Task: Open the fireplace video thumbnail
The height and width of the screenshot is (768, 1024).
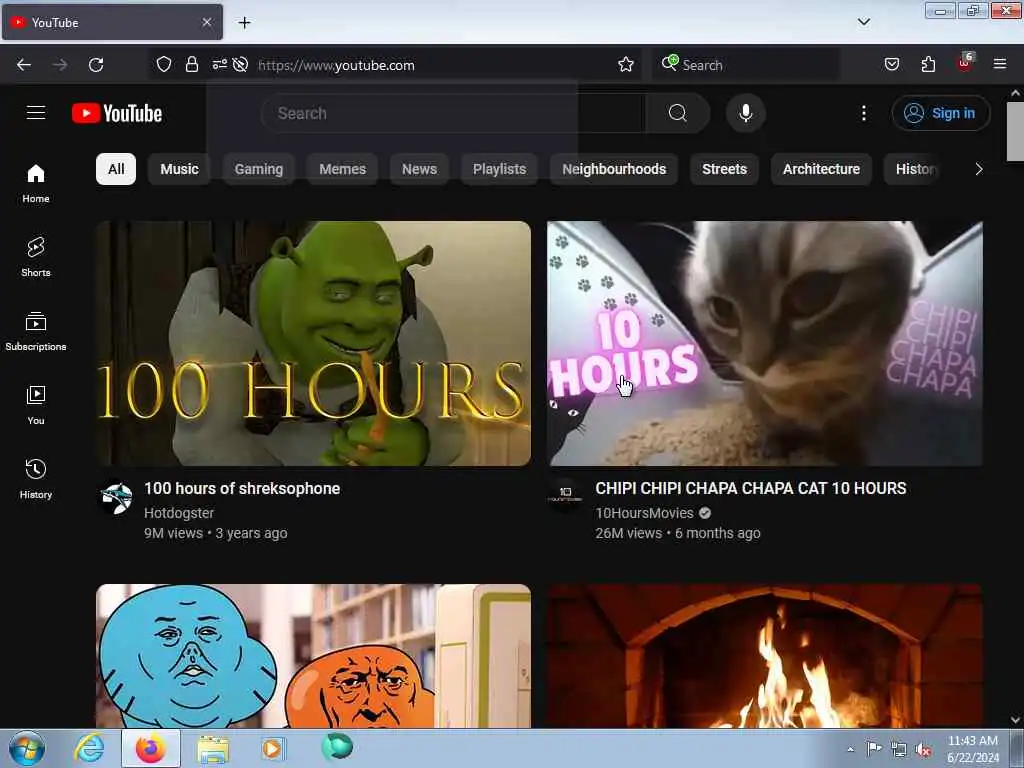Action: click(x=765, y=656)
